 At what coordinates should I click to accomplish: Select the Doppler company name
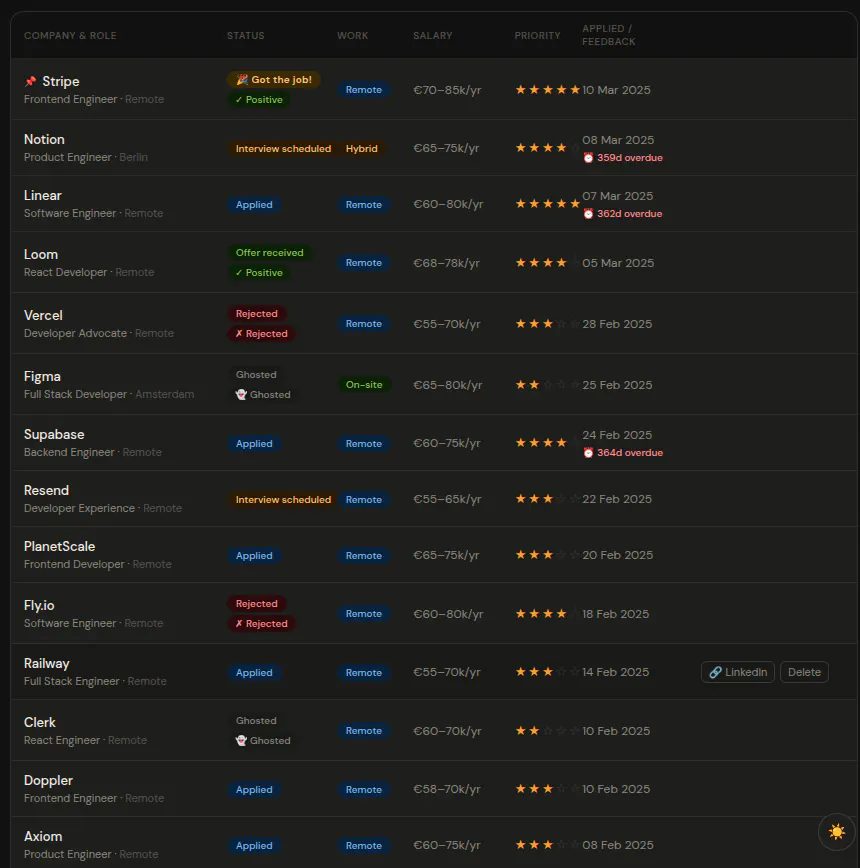point(48,781)
